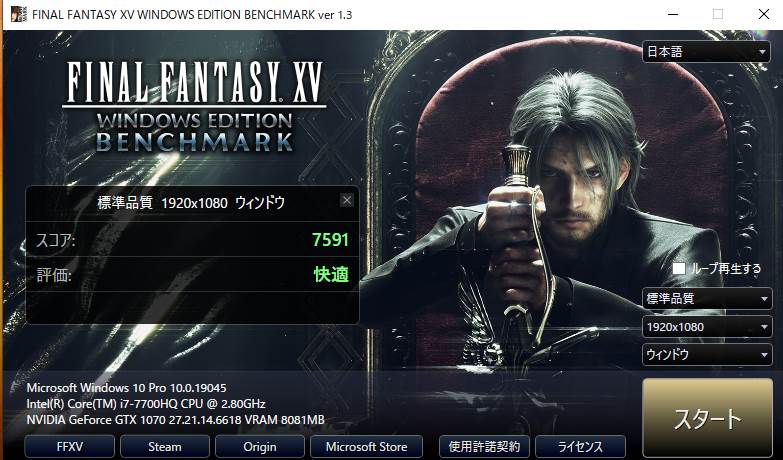783x460 pixels.
Task: Start the benchmark with スタート button
Action: (708, 419)
